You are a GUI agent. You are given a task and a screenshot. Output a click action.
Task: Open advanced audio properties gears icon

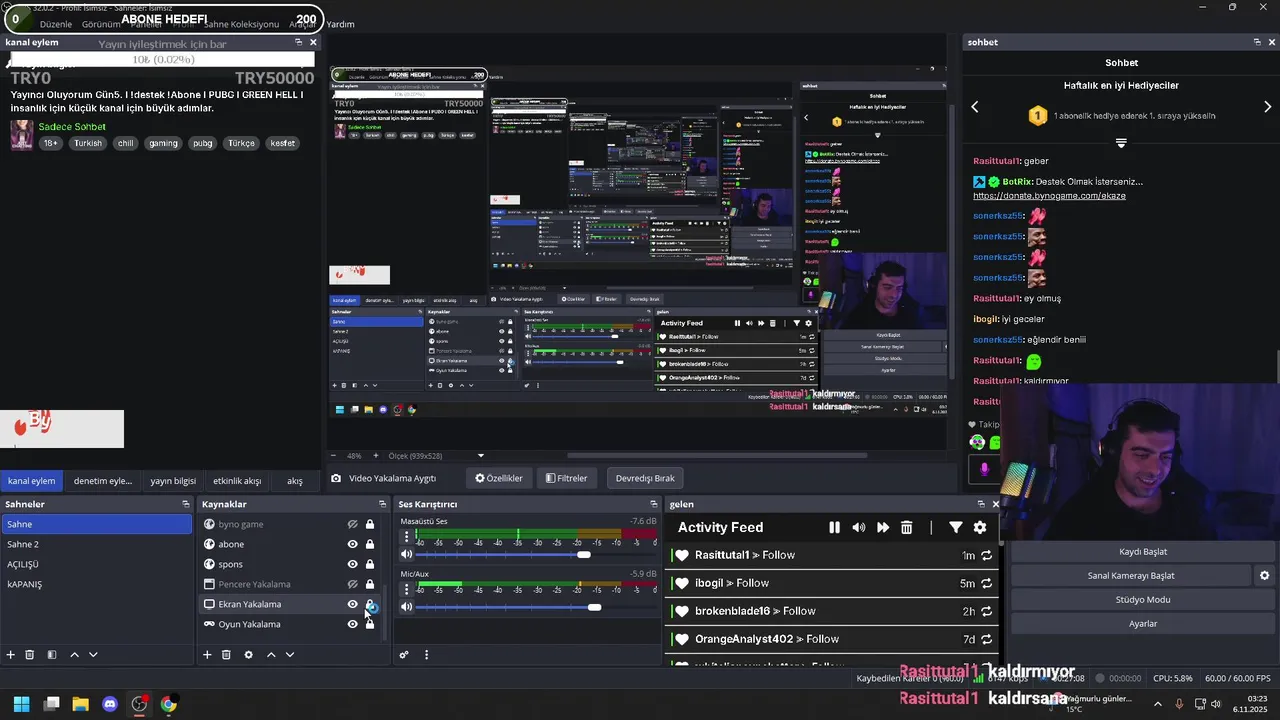tap(404, 655)
